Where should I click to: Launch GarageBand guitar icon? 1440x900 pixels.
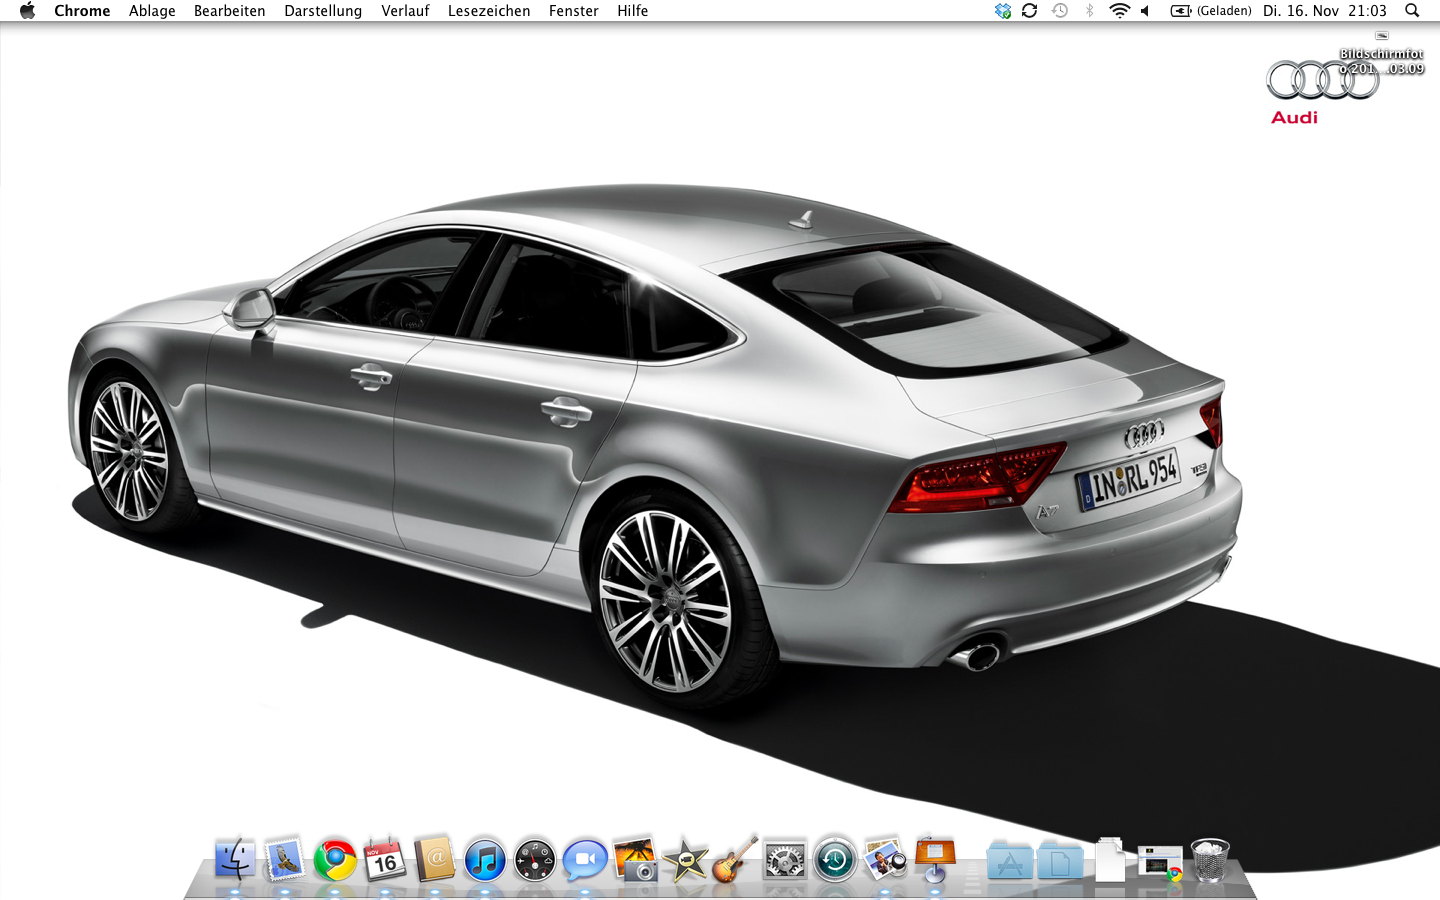(735, 860)
